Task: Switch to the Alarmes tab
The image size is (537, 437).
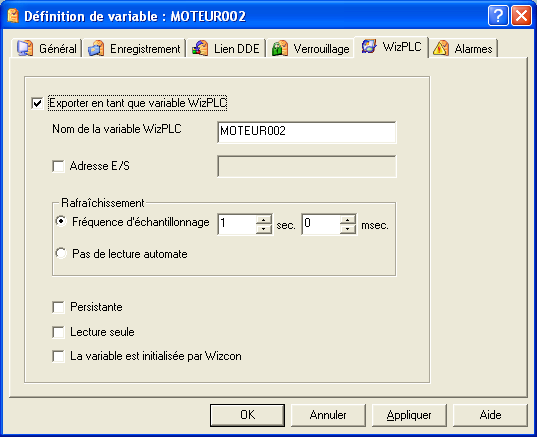Action: click(463, 48)
